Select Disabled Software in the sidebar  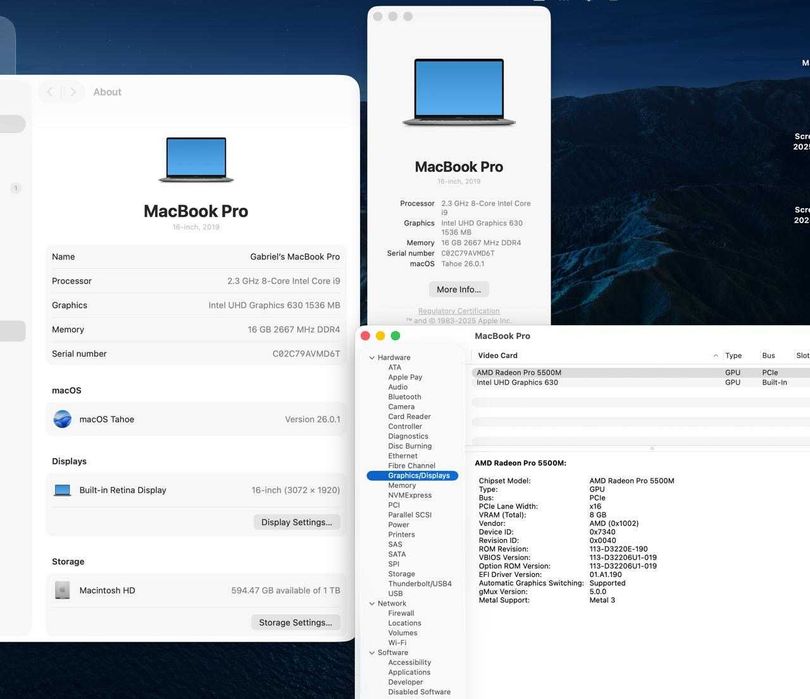pos(419,692)
